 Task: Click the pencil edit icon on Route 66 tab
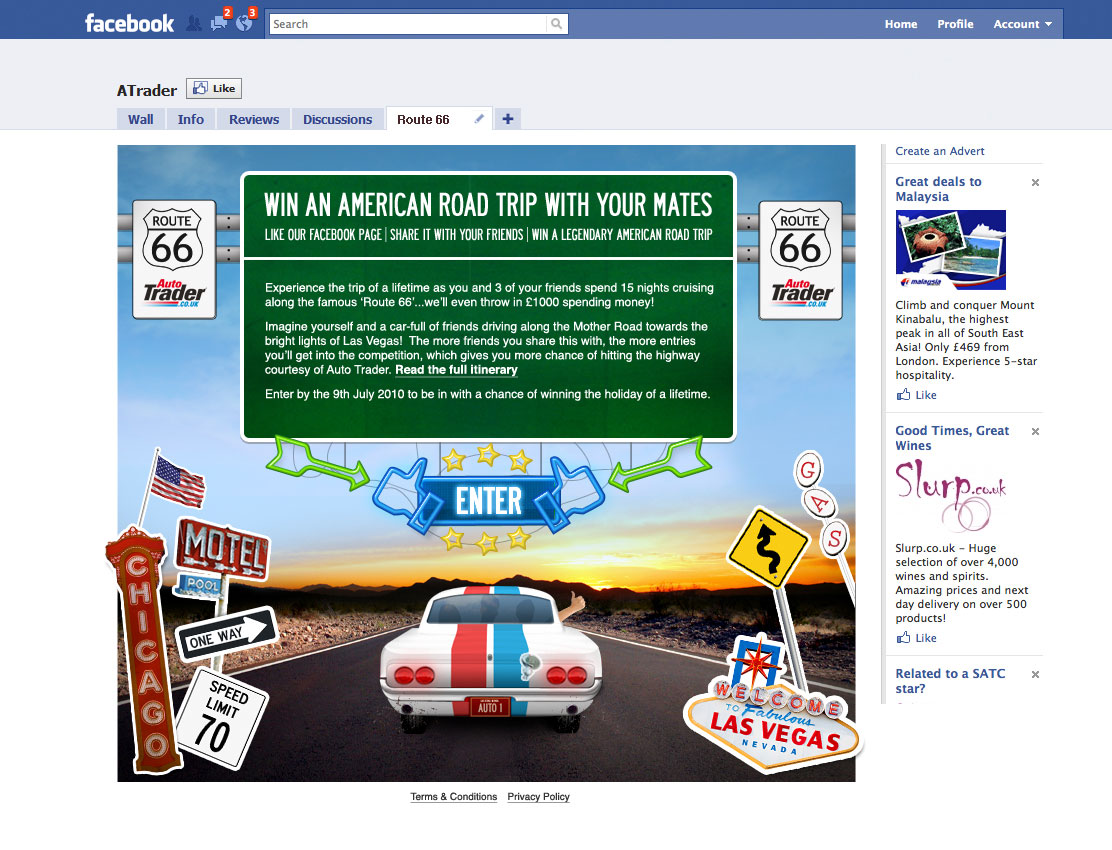coord(479,119)
